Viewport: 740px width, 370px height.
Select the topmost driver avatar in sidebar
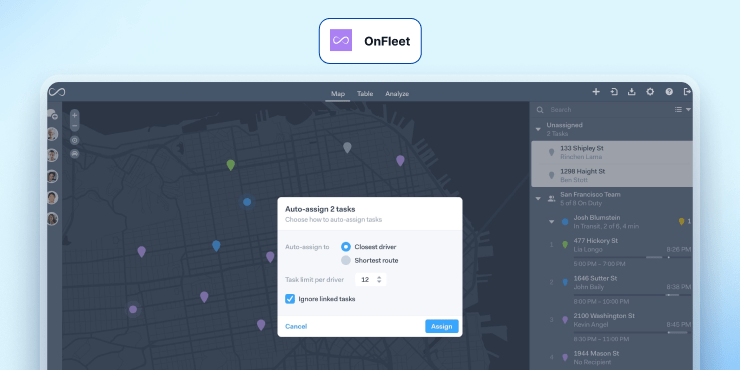coord(52,134)
